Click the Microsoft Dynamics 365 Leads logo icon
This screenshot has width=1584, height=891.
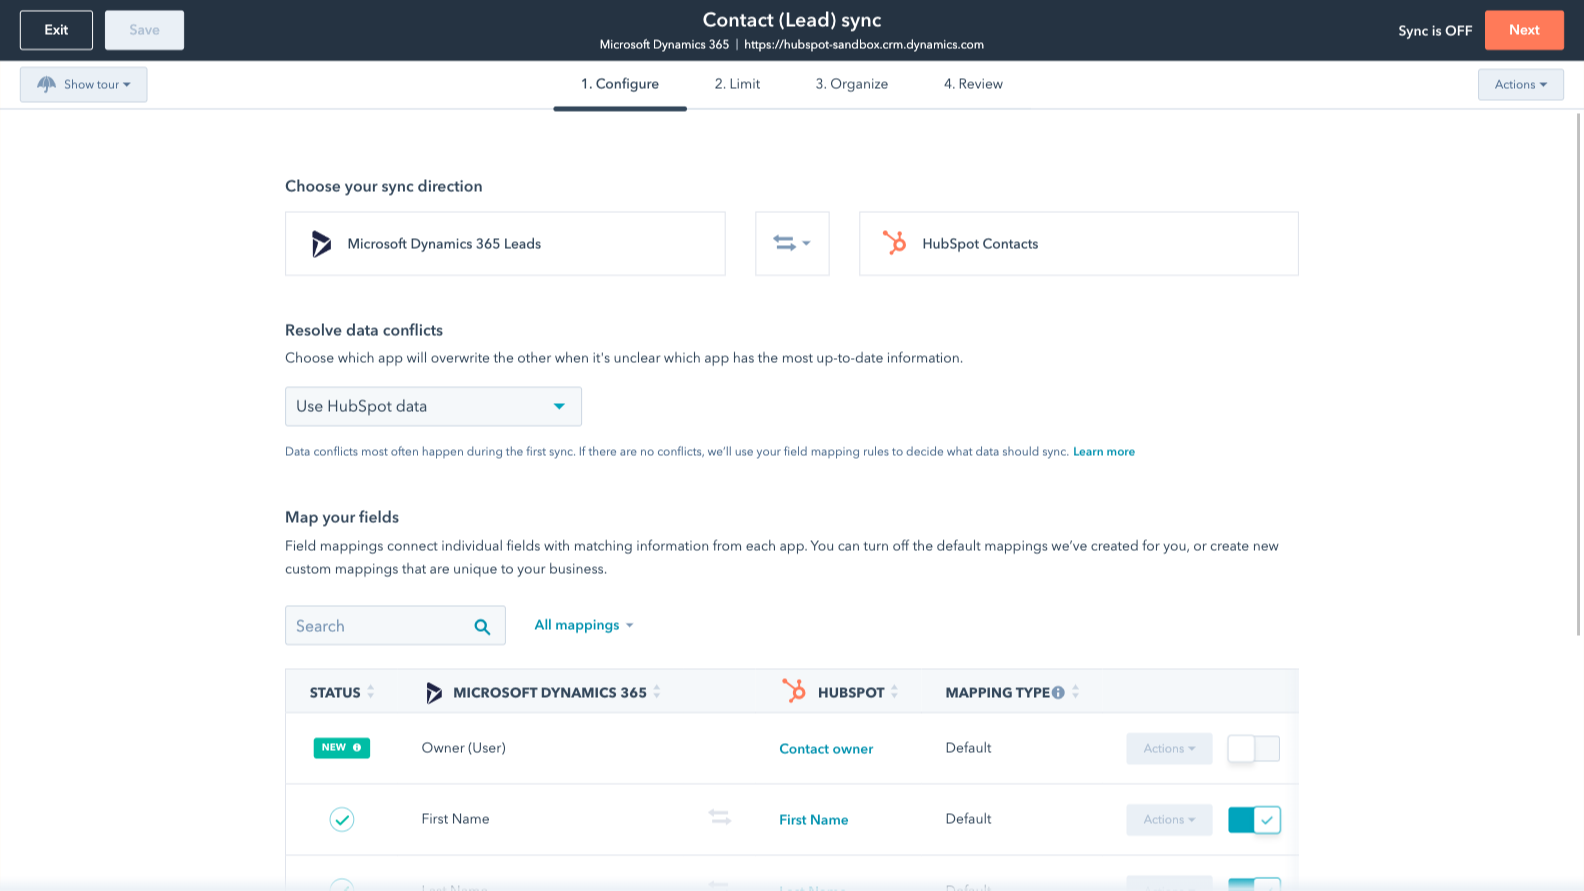321,244
